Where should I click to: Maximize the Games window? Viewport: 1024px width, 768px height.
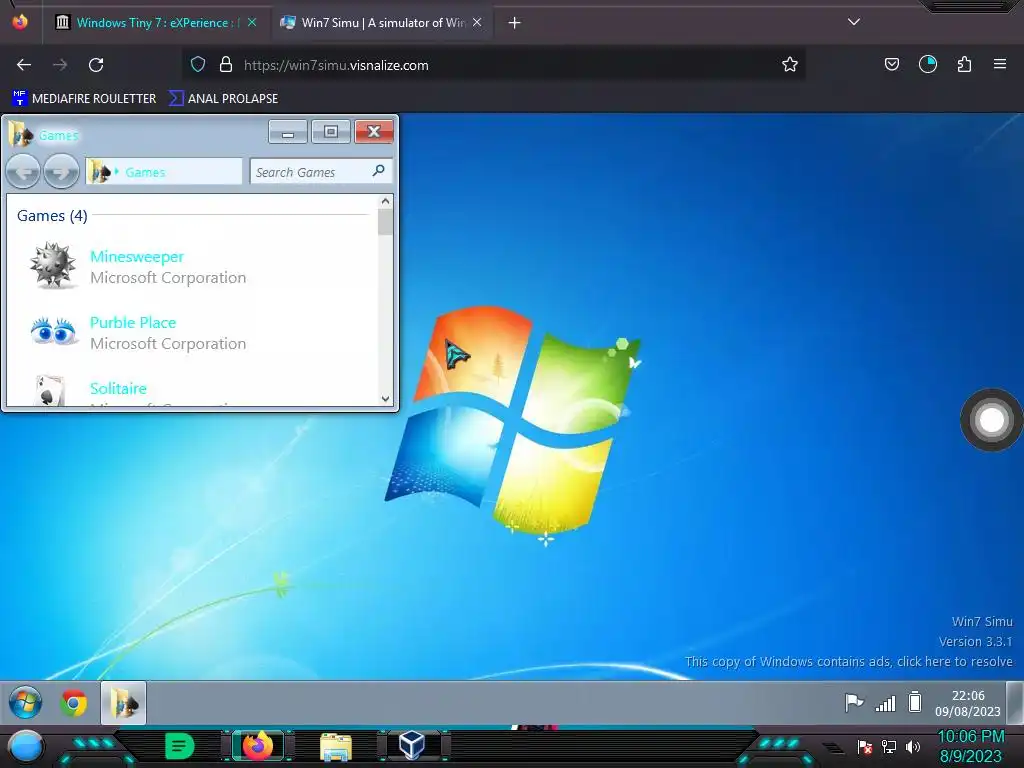(330, 132)
